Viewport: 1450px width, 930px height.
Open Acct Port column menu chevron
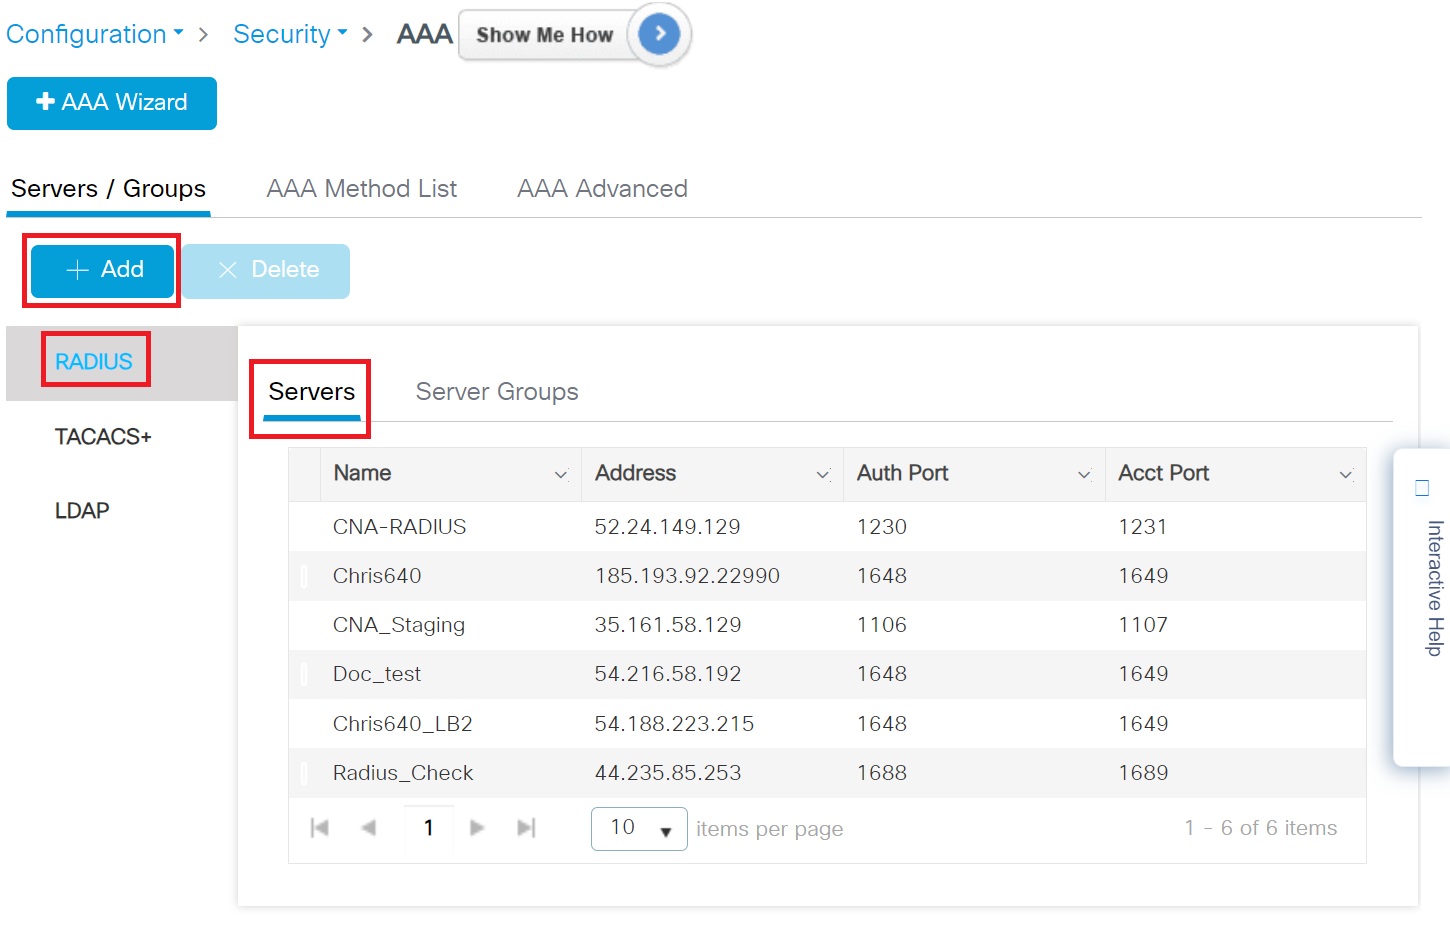[x=1346, y=475]
